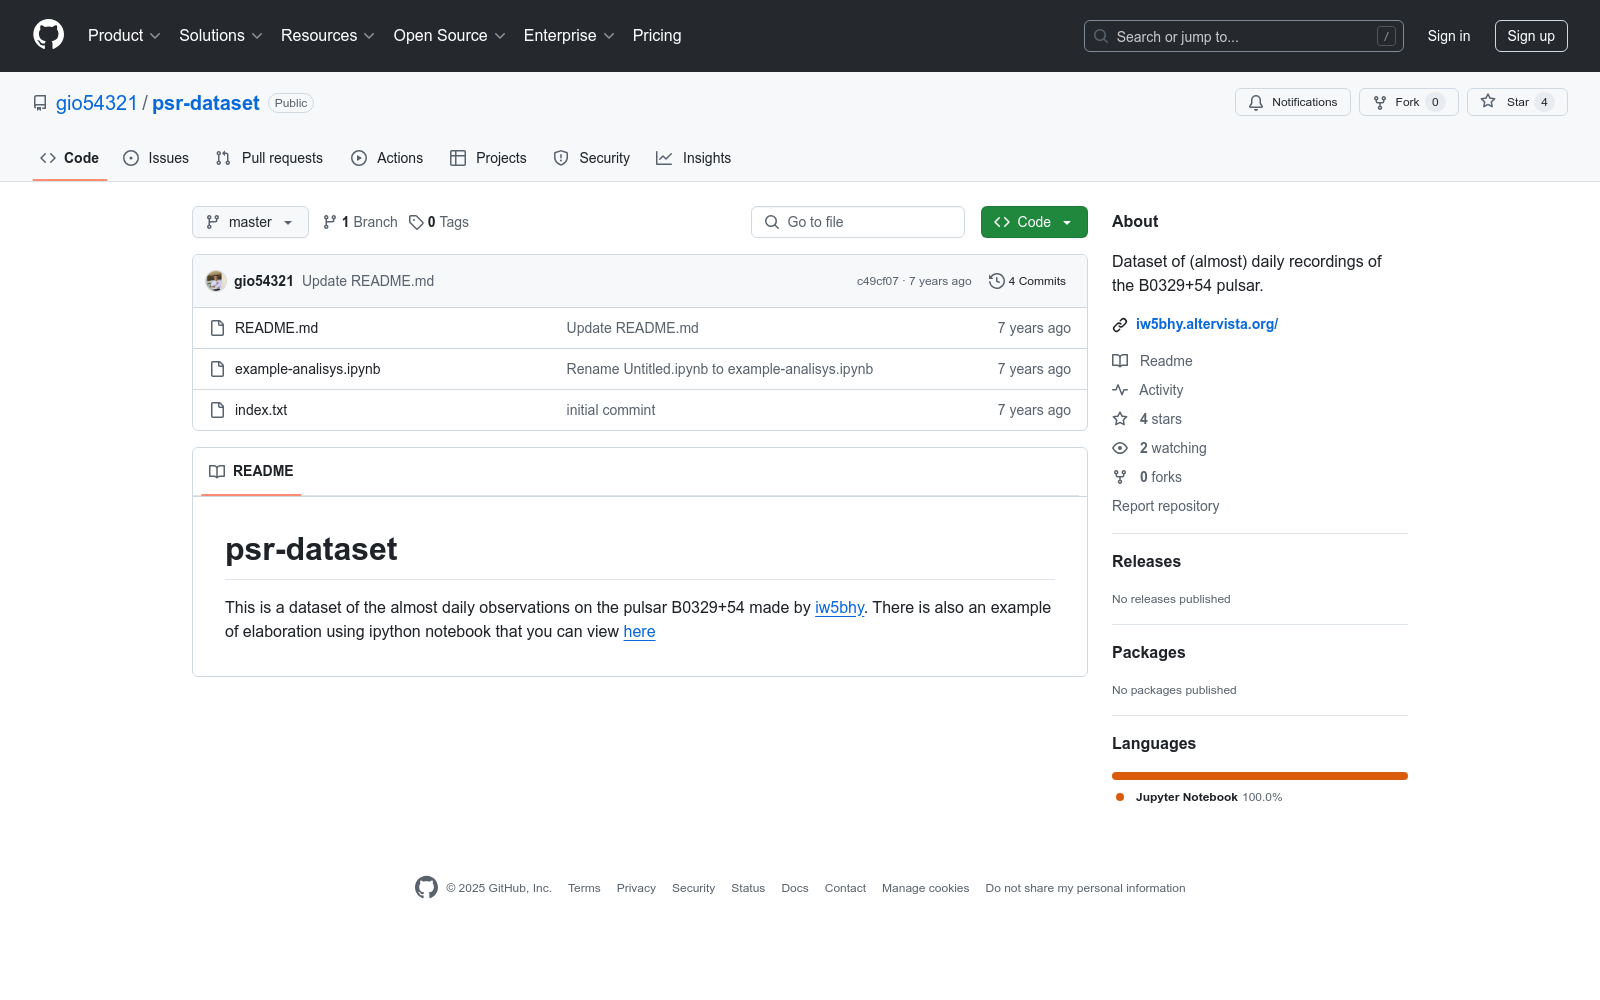Screen dimensions: 1600x1000
Task: Open the Releases heading link
Action: pyautogui.click(x=1146, y=562)
